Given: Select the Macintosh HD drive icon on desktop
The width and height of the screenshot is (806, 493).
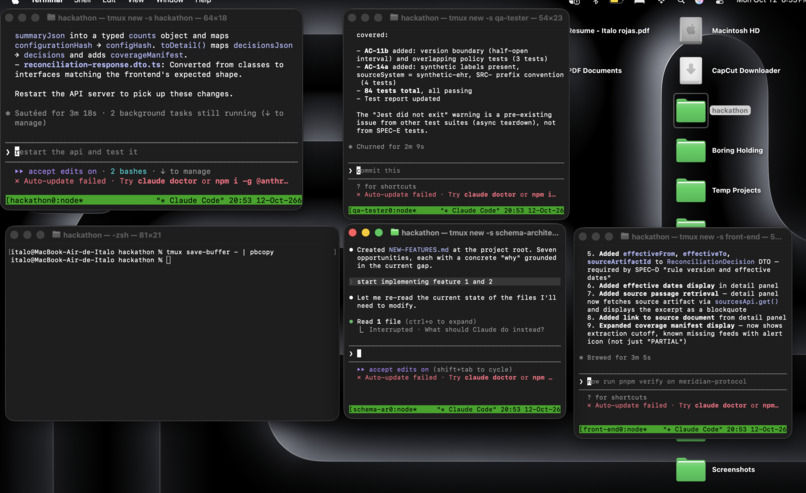Looking at the screenshot, I should point(691,30).
